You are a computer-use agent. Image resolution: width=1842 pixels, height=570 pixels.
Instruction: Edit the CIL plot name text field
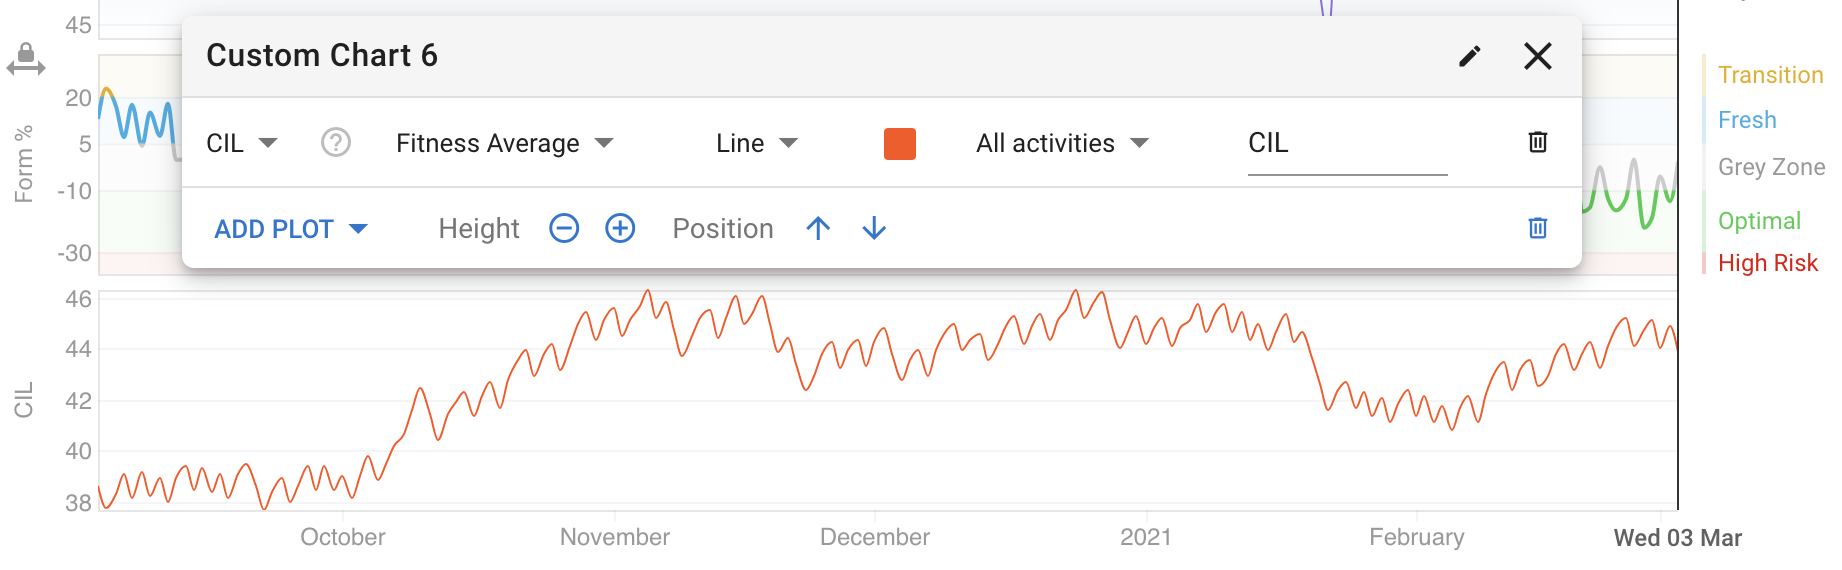(x=1347, y=145)
